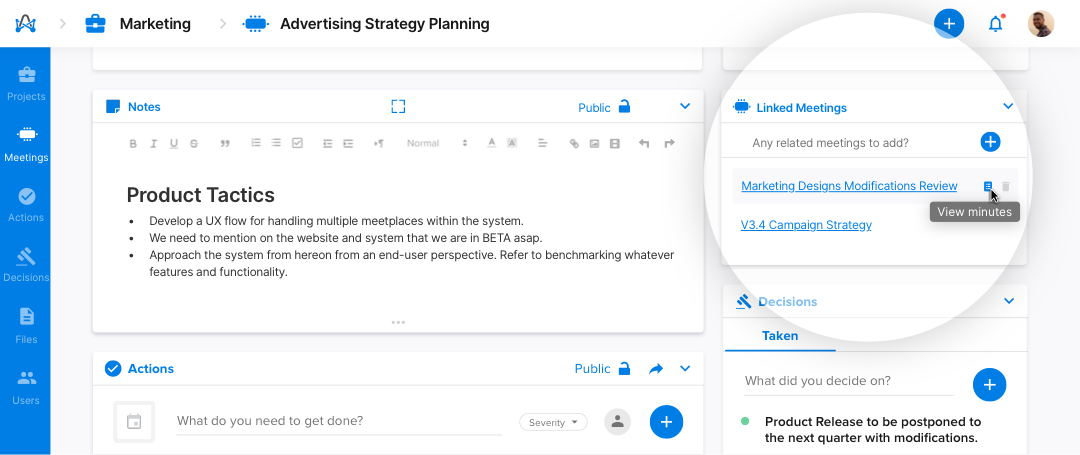
Task: Go to Decisions in sidebar
Action: point(26,265)
